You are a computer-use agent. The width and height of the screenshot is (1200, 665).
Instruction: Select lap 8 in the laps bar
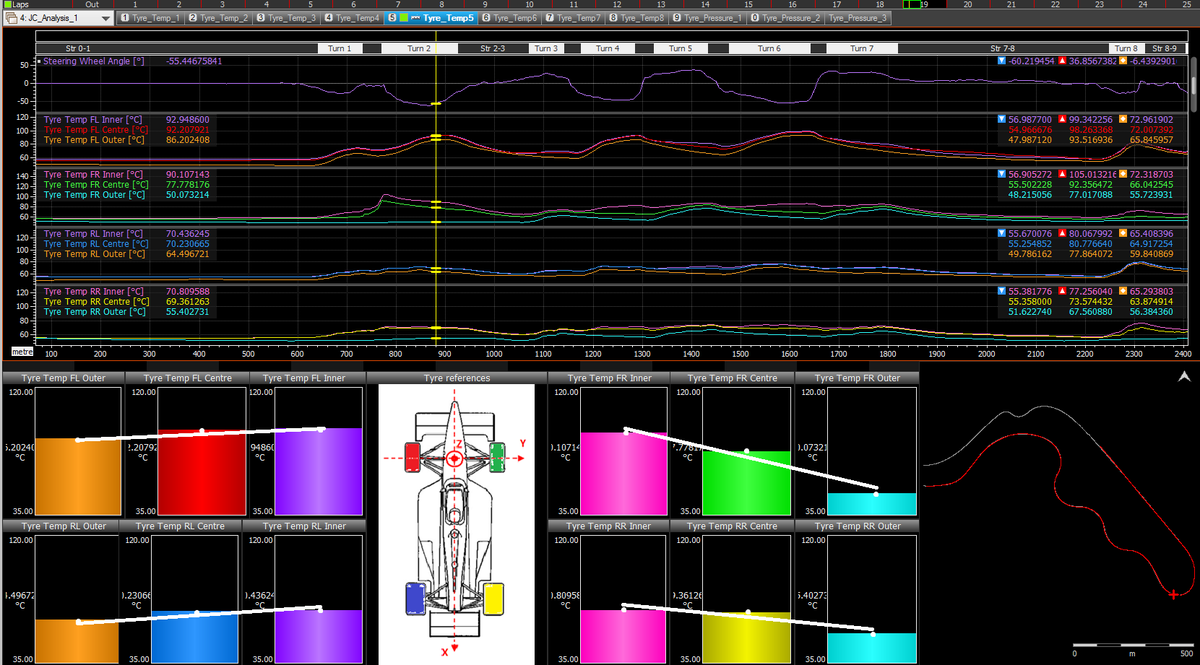[x=441, y=4]
